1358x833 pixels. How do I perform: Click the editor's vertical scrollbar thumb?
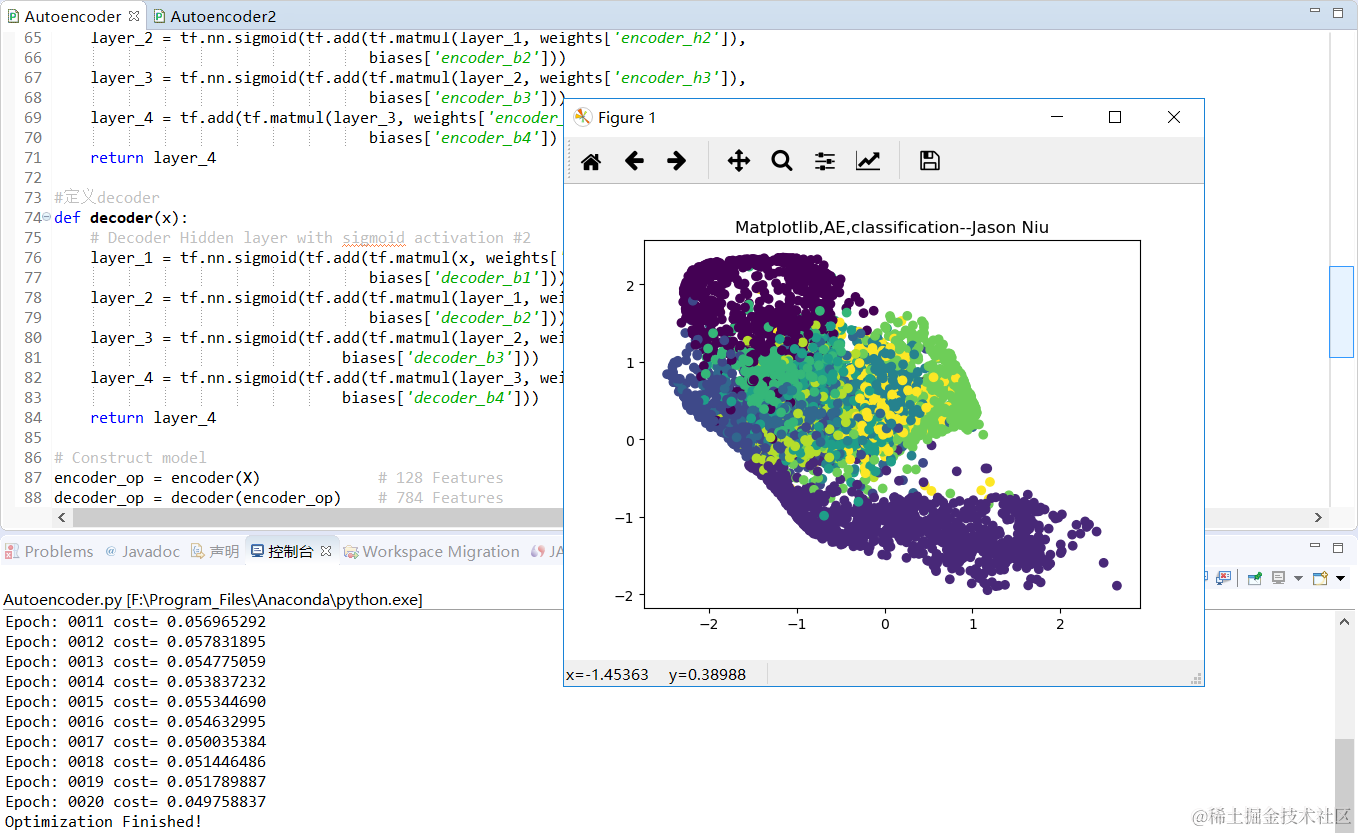1341,311
